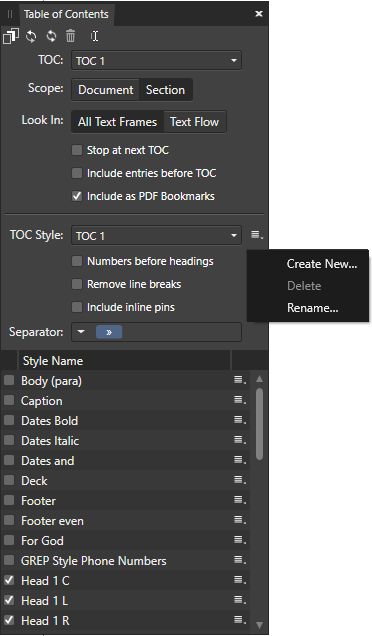Uncheck the Head 1 C style checkbox

coord(9,580)
